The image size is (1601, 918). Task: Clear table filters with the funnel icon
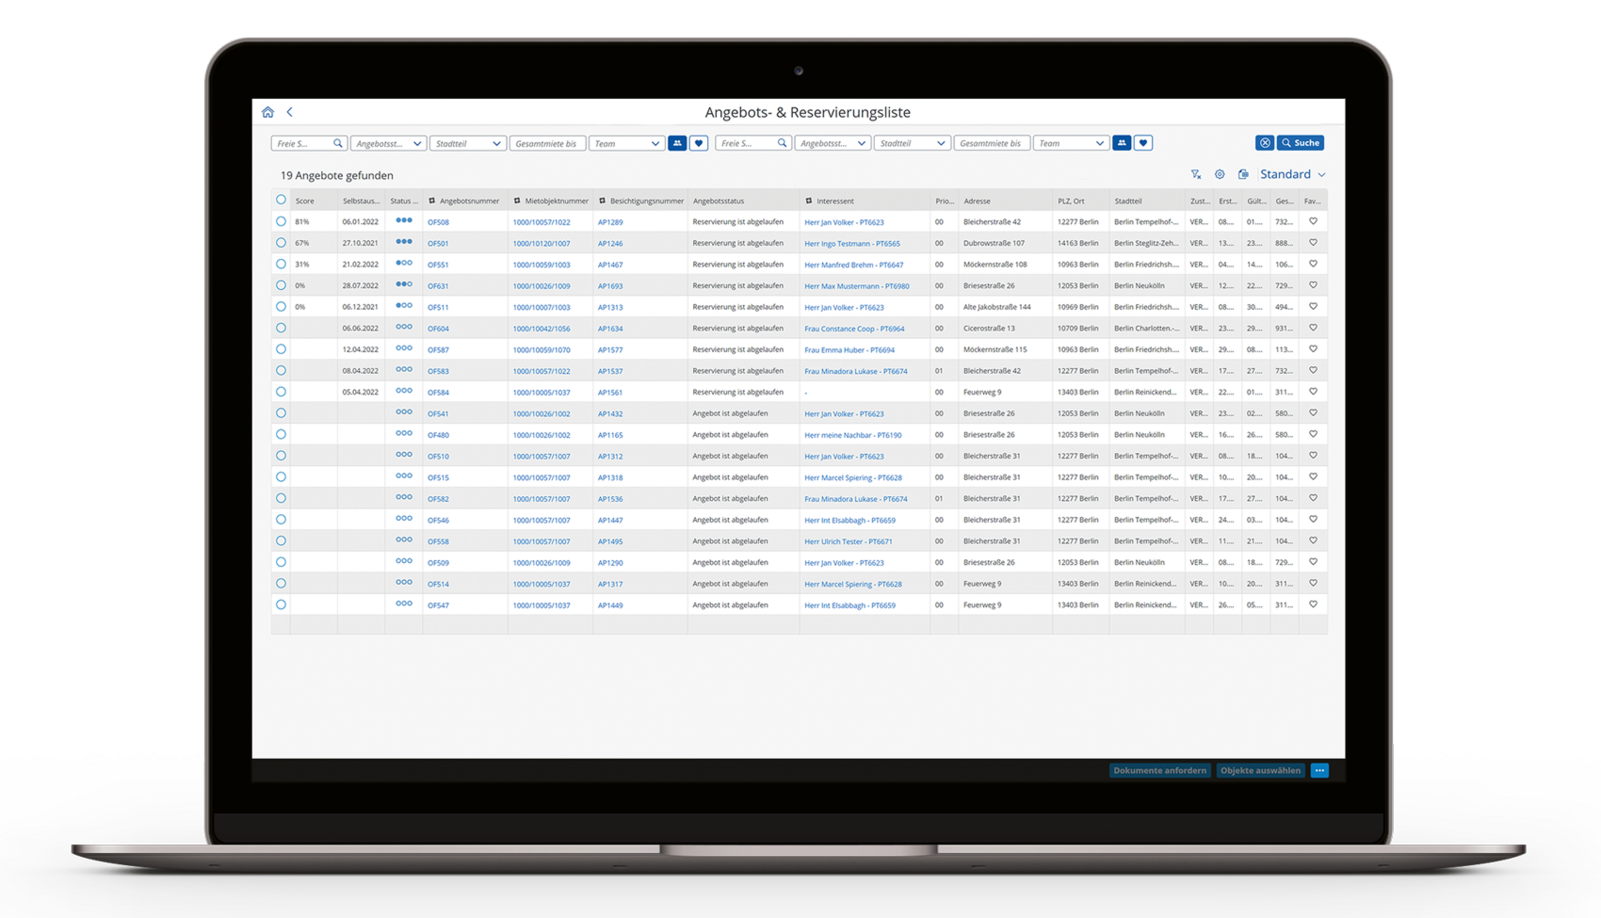point(1195,174)
